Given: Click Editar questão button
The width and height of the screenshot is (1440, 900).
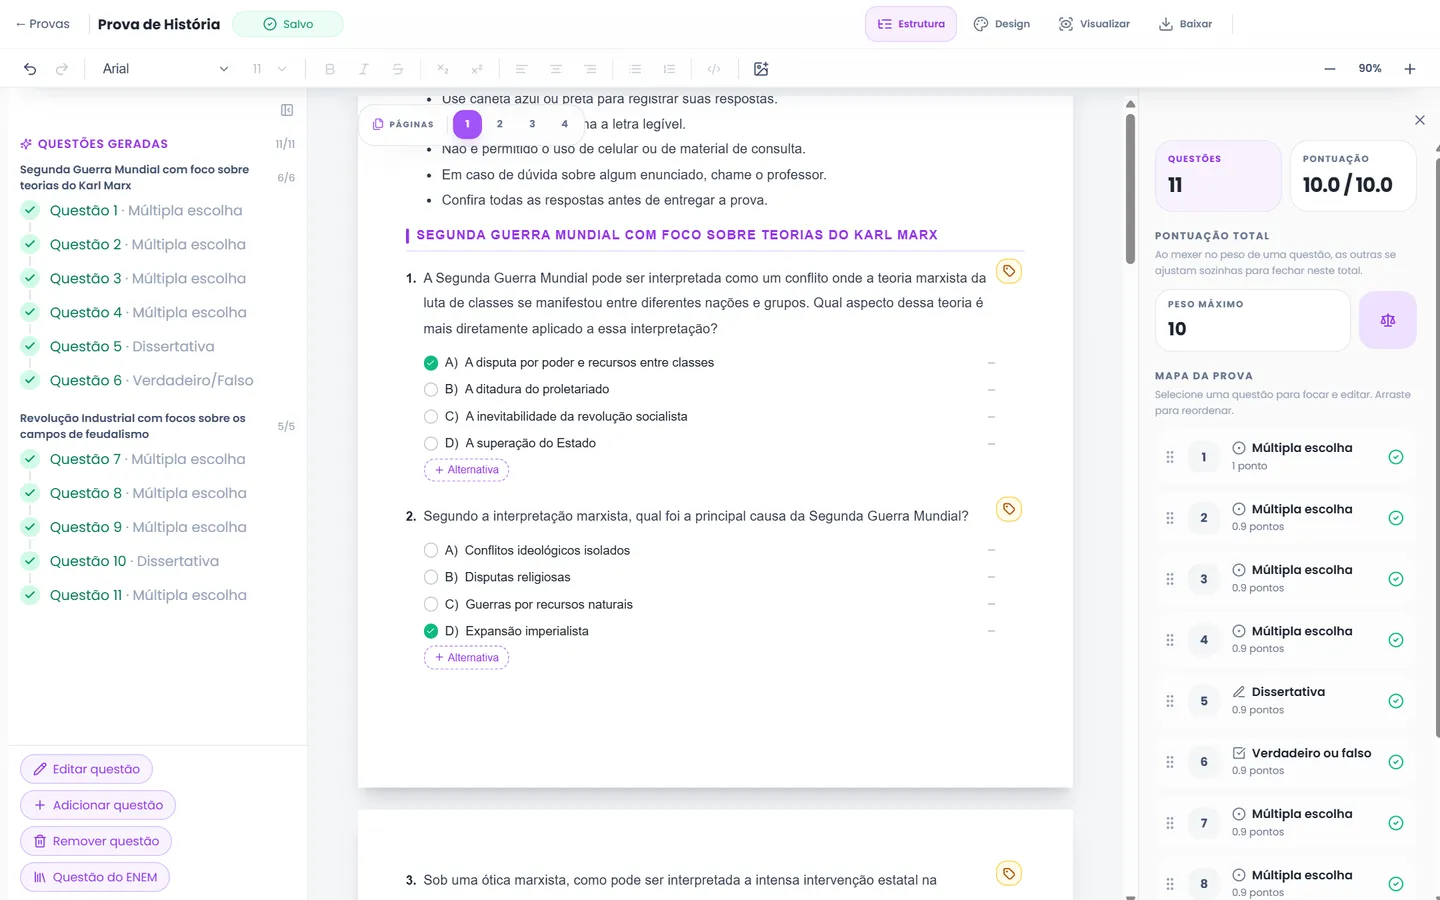Looking at the screenshot, I should pos(86,769).
